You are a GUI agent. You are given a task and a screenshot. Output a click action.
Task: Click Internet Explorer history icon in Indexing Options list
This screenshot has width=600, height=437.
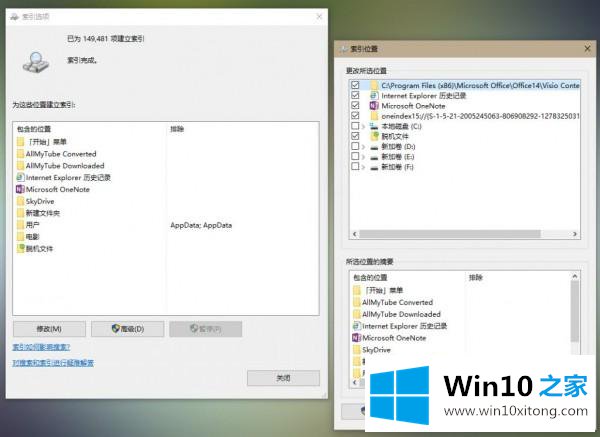[x=20, y=178]
